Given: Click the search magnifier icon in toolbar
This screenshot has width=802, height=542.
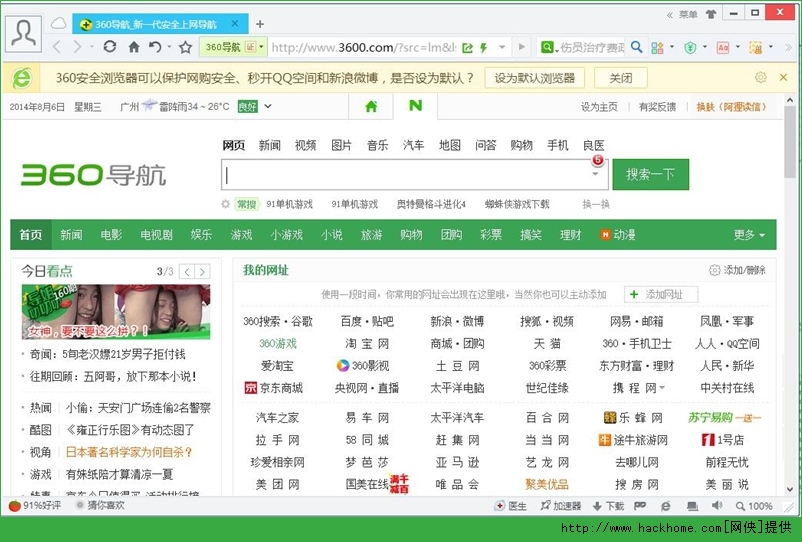Looking at the screenshot, I should click(x=636, y=47).
